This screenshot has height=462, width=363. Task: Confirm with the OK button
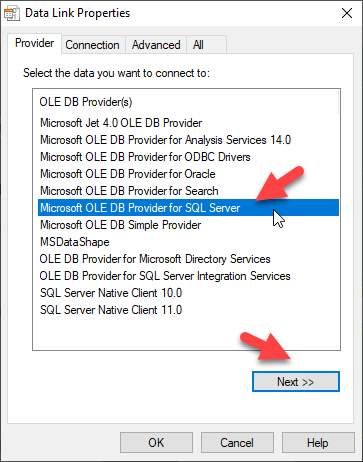(156, 443)
